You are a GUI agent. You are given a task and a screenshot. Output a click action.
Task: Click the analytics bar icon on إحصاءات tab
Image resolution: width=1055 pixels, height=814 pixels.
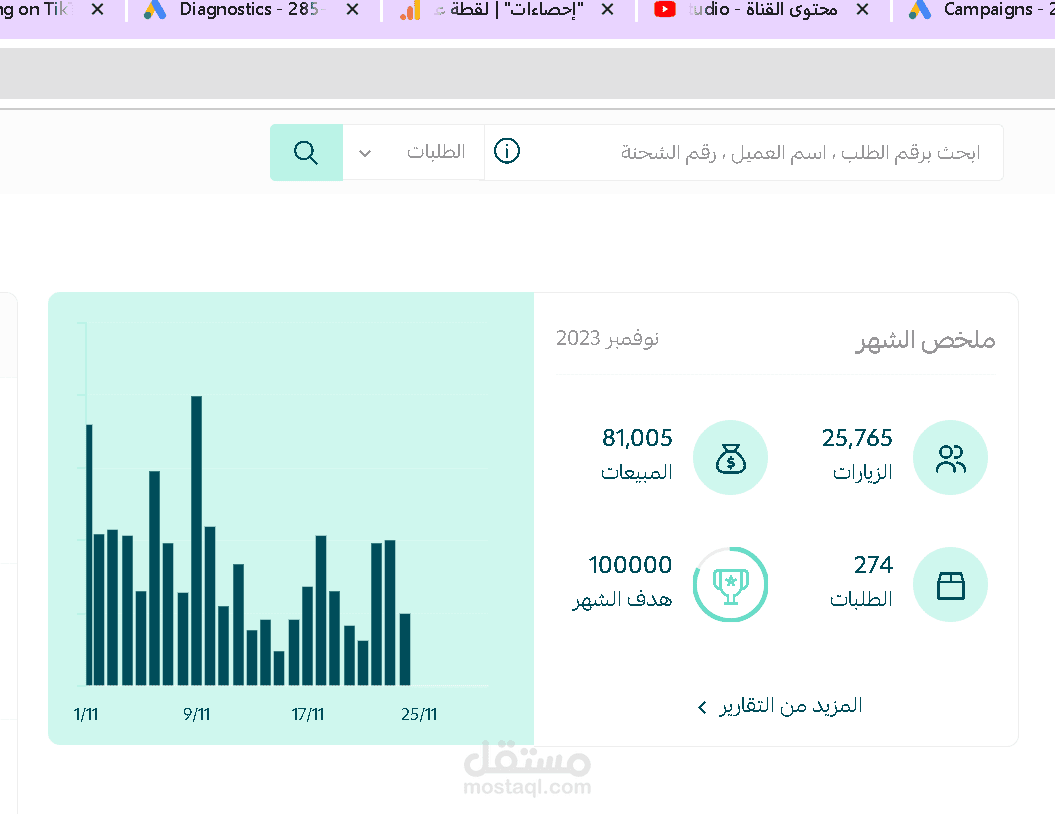[410, 9]
